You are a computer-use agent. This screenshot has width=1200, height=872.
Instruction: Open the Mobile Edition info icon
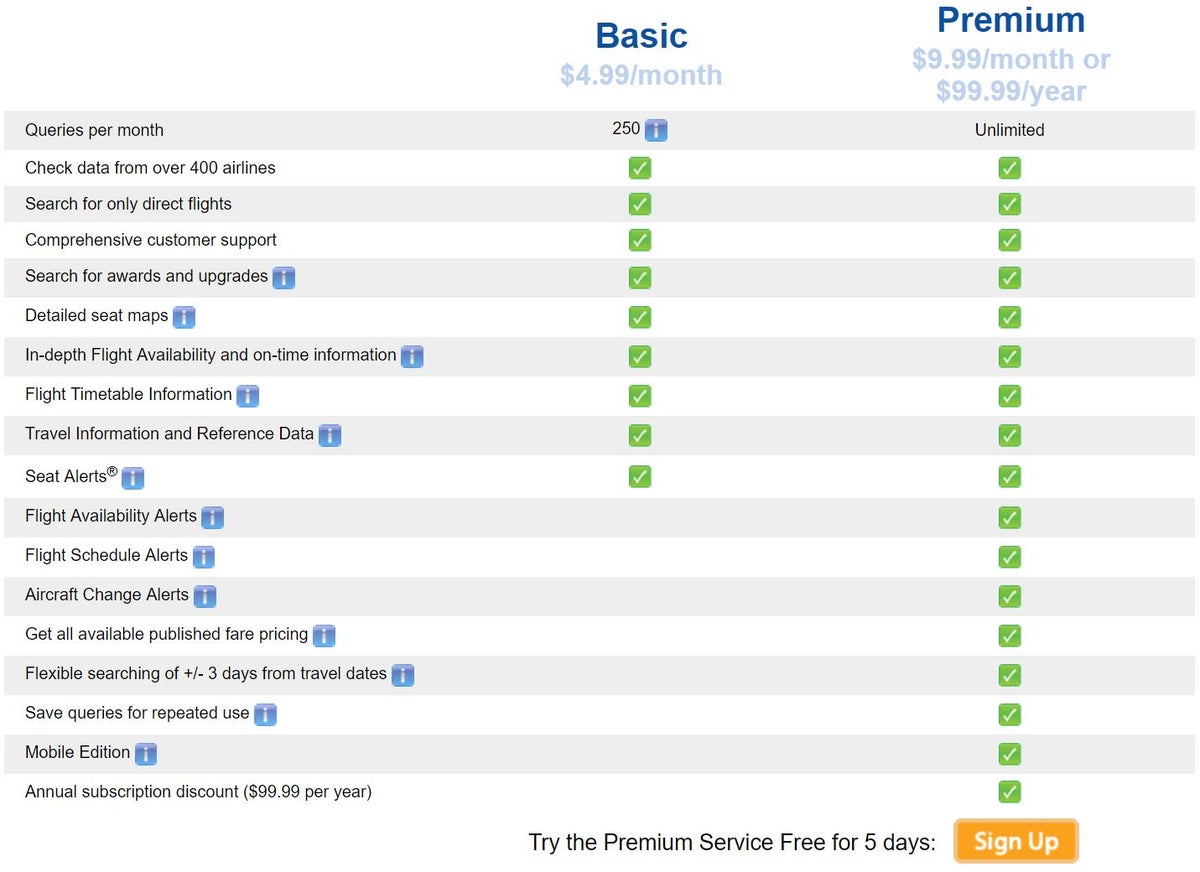pyautogui.click(x=147, y=753)
